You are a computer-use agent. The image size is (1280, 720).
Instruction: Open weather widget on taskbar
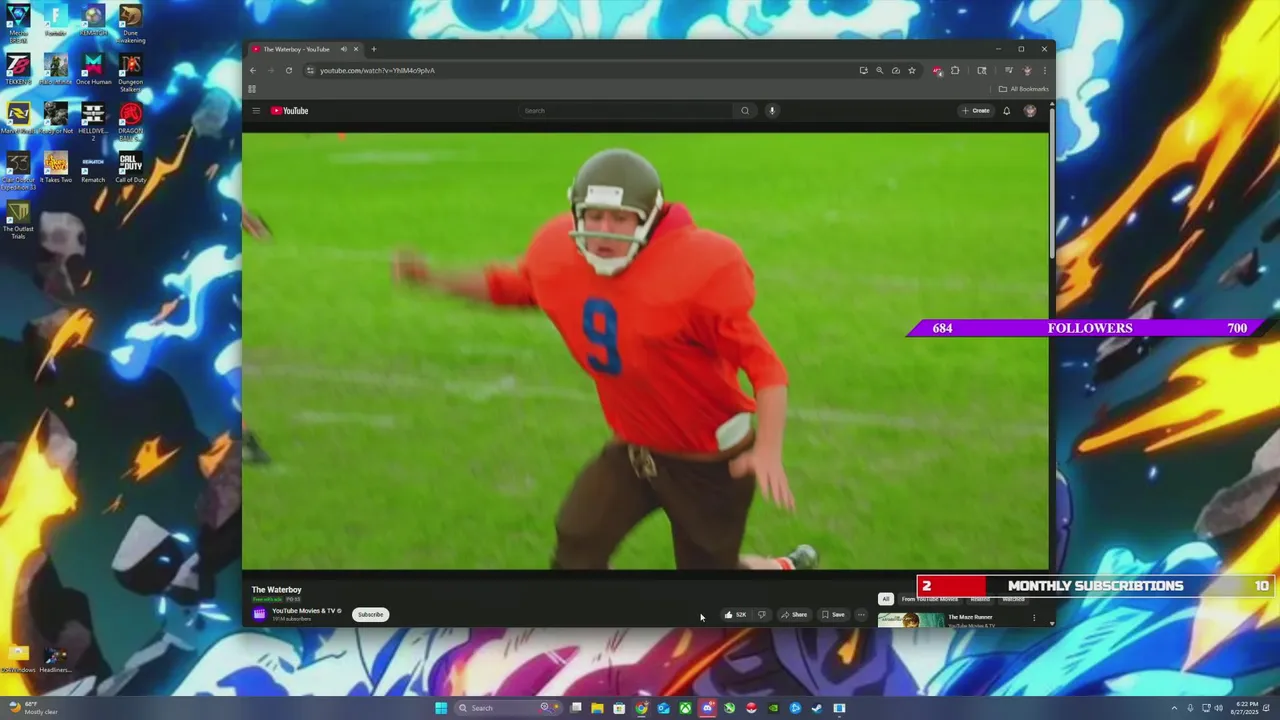pyautogui.click(x=32, y=708)
